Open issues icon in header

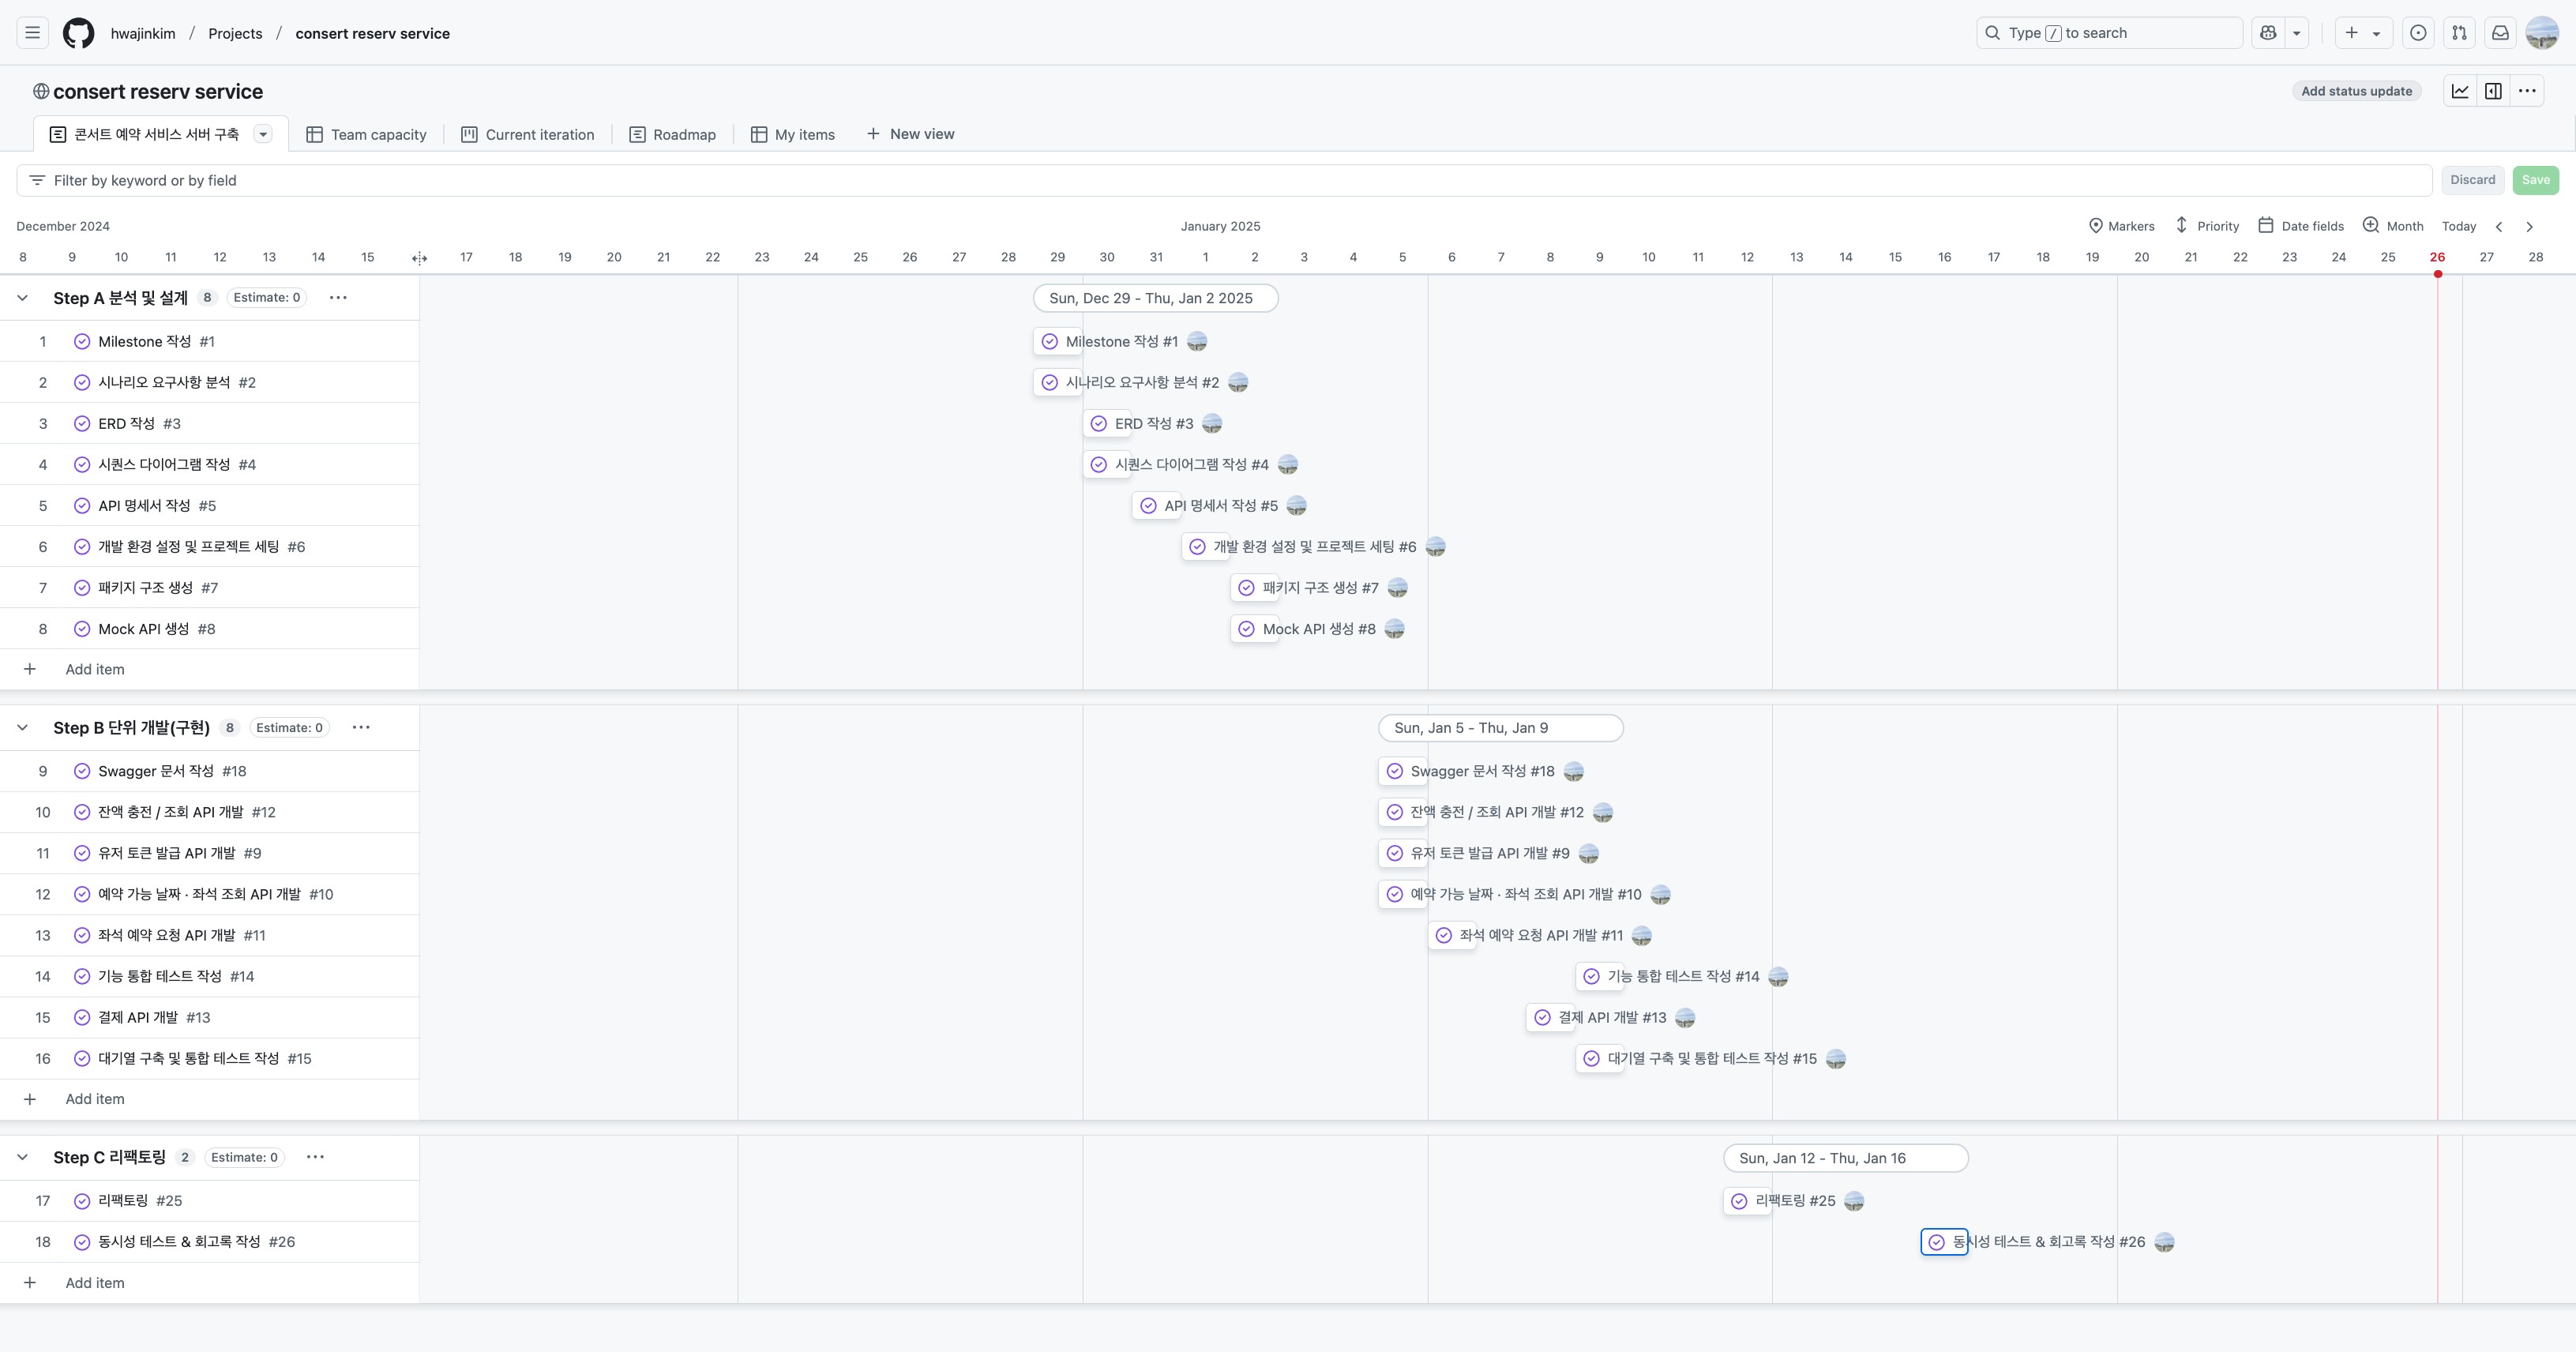[2418, 33]
